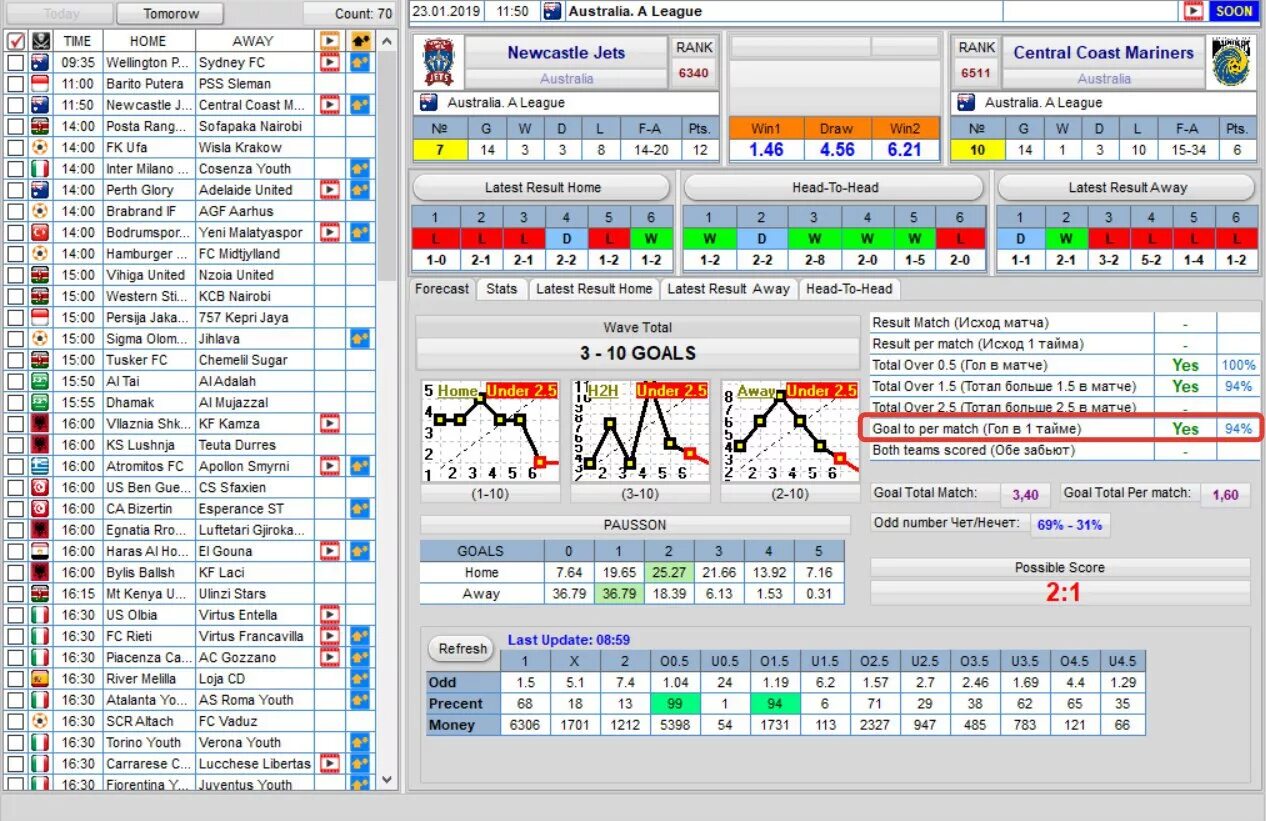This screenshot has width=1266, height=821.
Task: Click pirate flag header icon in match list
Action: [40, 41]
